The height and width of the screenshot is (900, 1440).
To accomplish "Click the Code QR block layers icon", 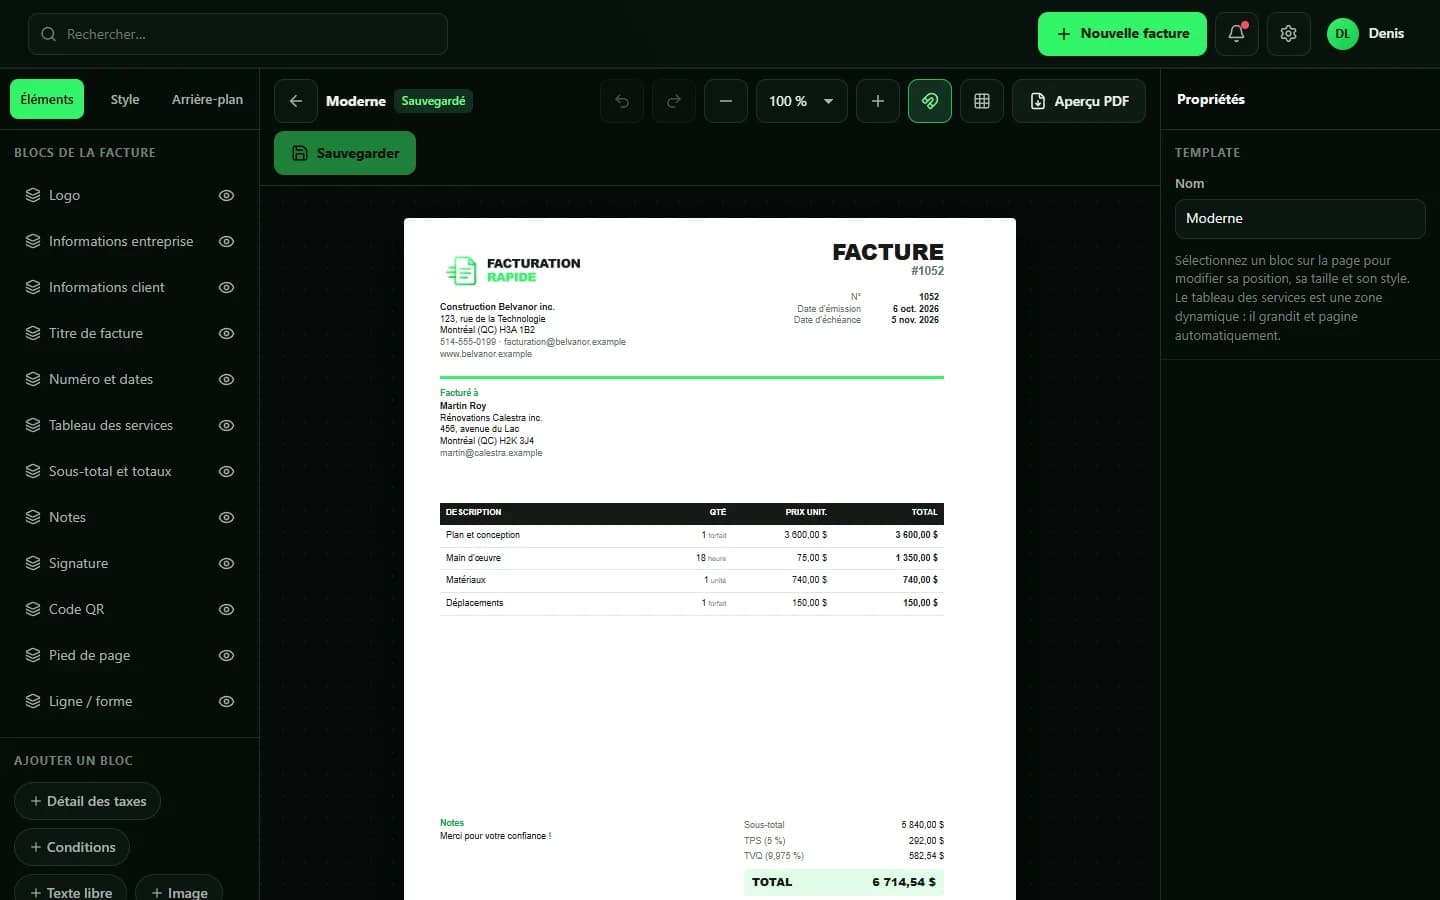I will 33,609.
